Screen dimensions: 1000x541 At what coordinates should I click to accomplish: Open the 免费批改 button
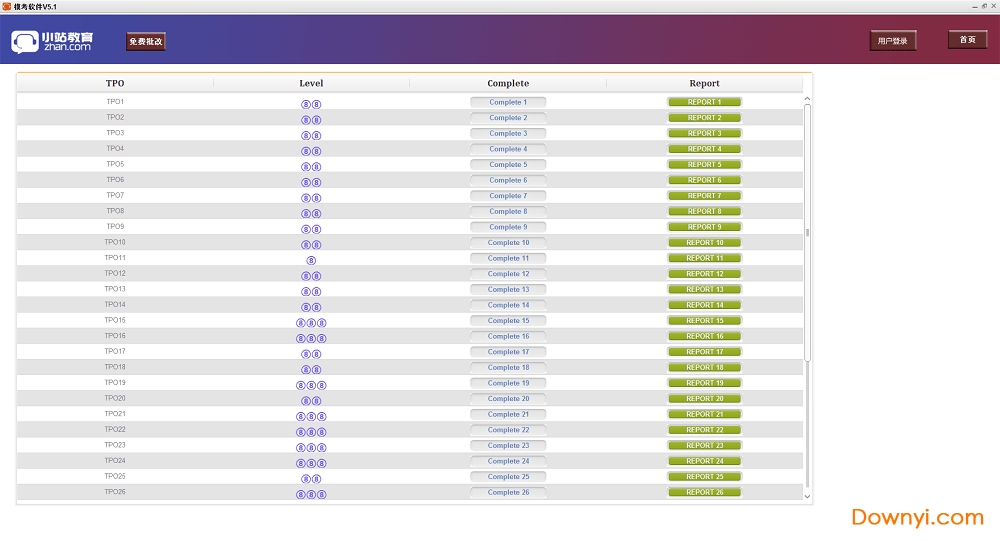pyautogui.click(x=146, y=42)
